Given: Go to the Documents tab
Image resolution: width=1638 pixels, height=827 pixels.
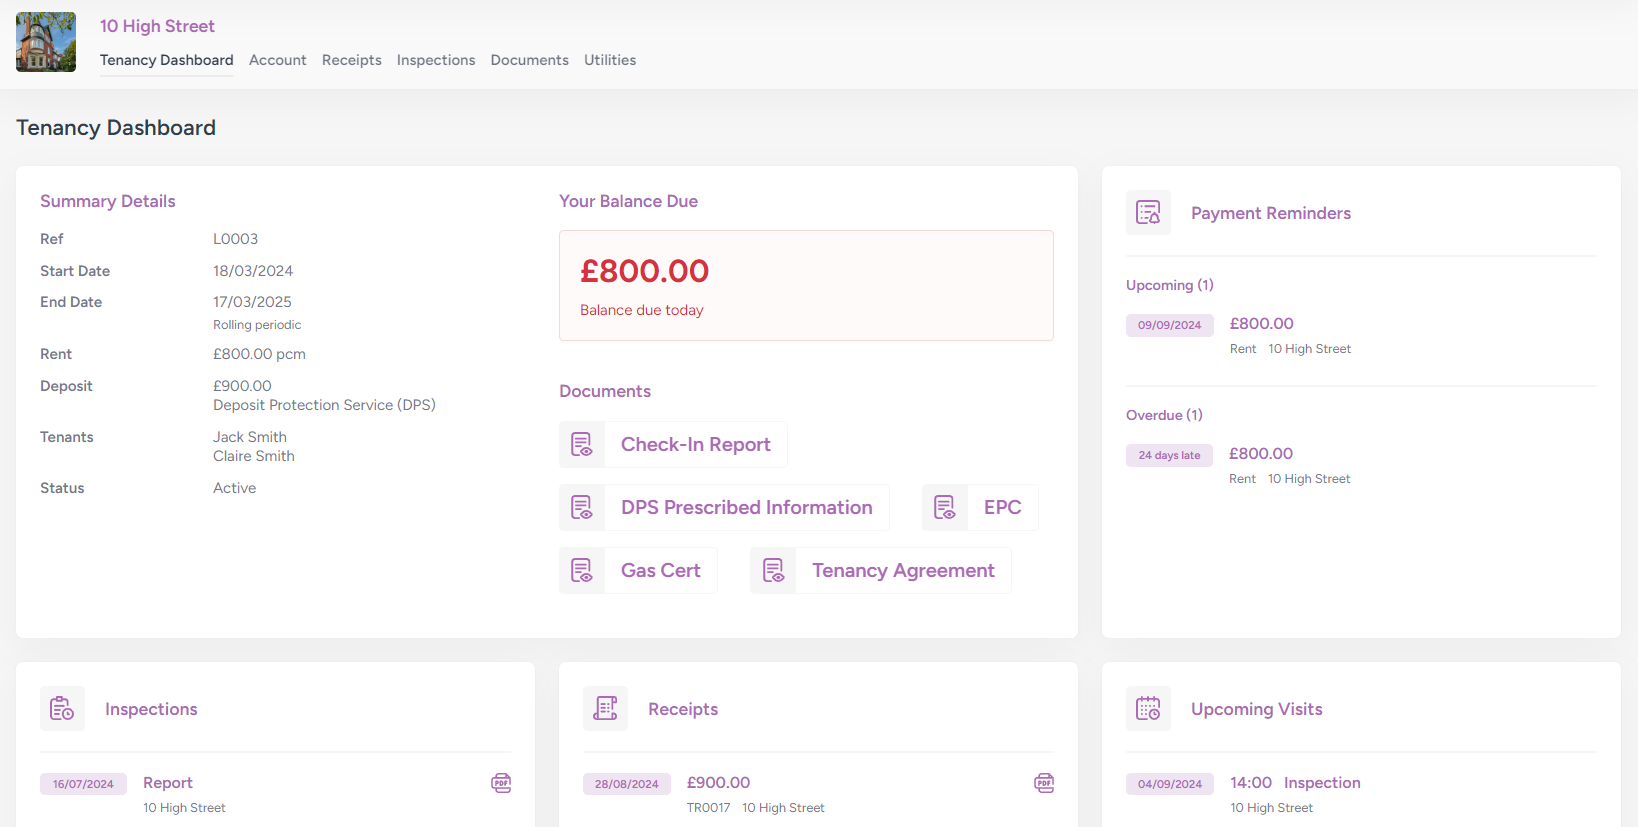Looking at the screenshot, I should (x=529, y=60).
